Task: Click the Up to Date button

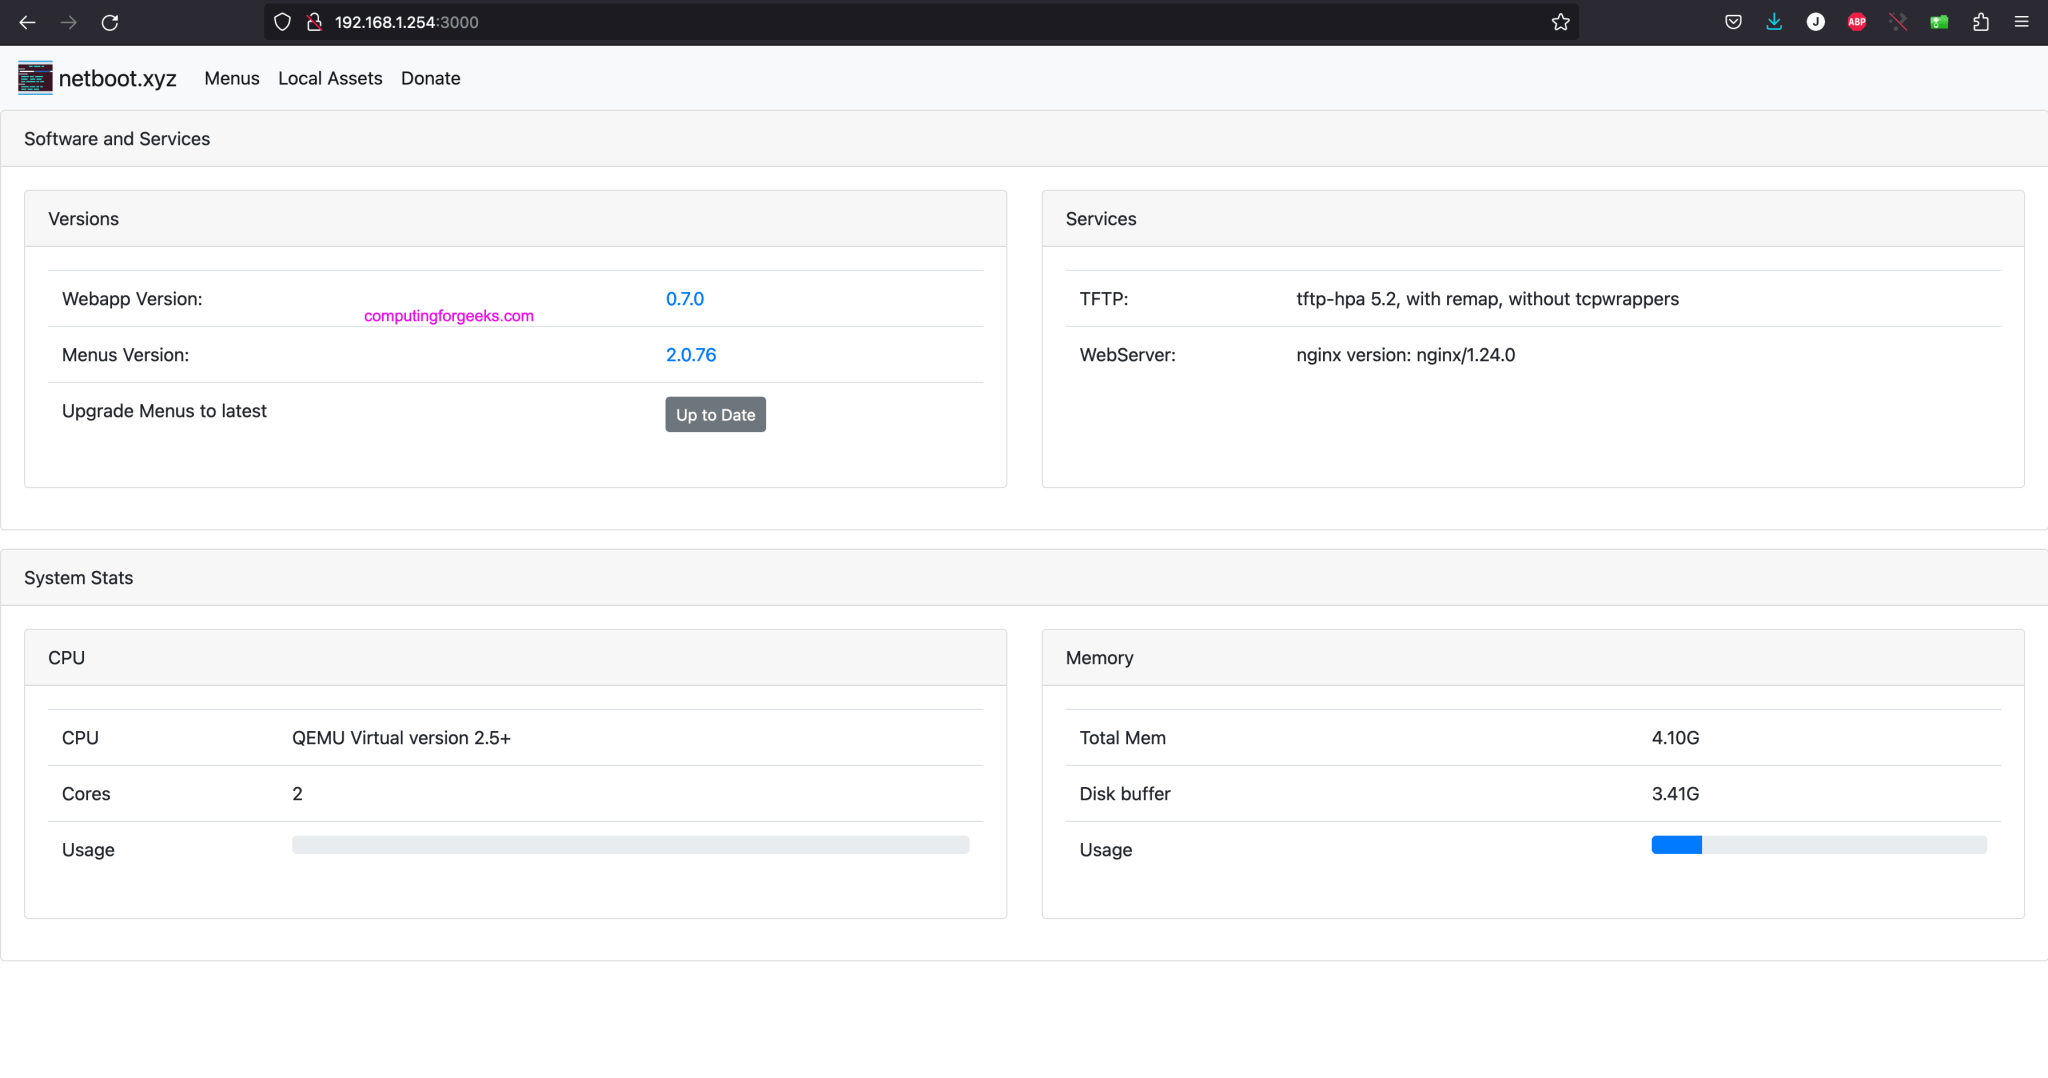Action: 714,414
